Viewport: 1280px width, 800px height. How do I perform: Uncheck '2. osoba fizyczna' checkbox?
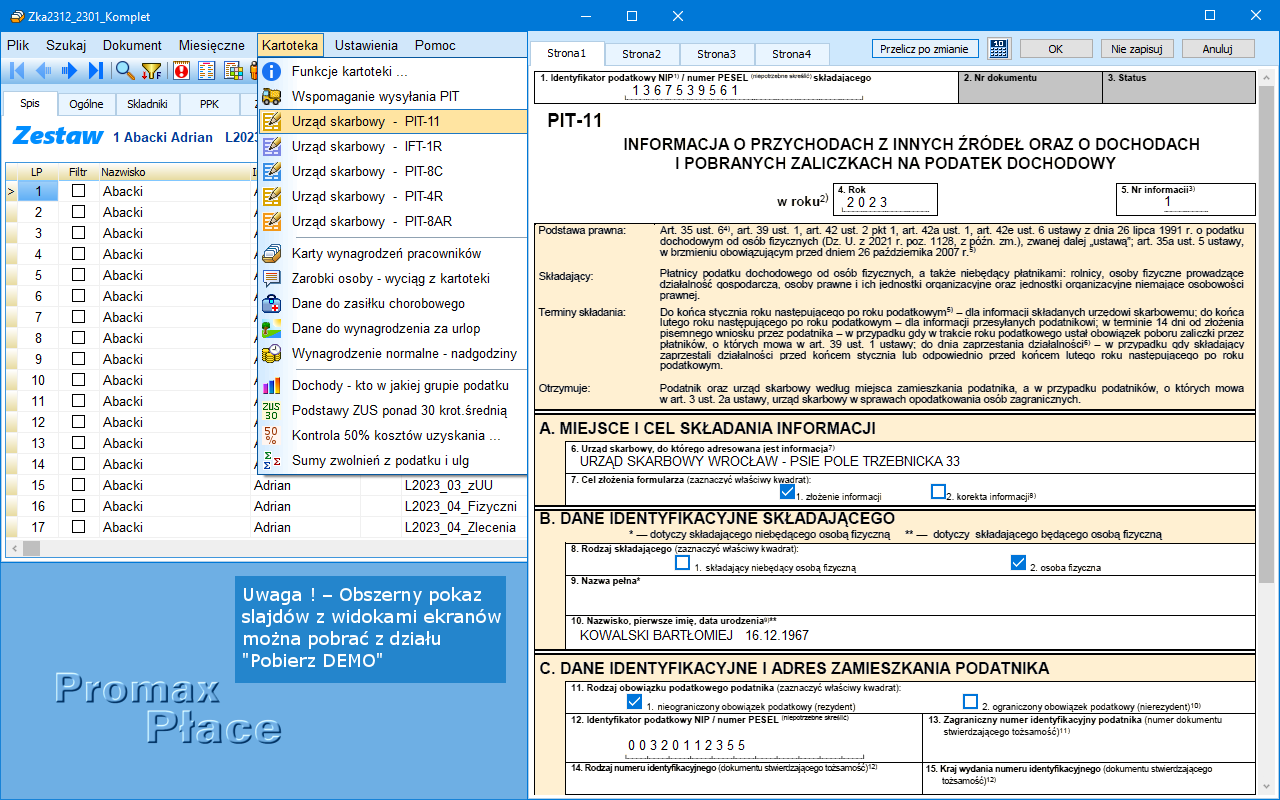(1019, 562)
